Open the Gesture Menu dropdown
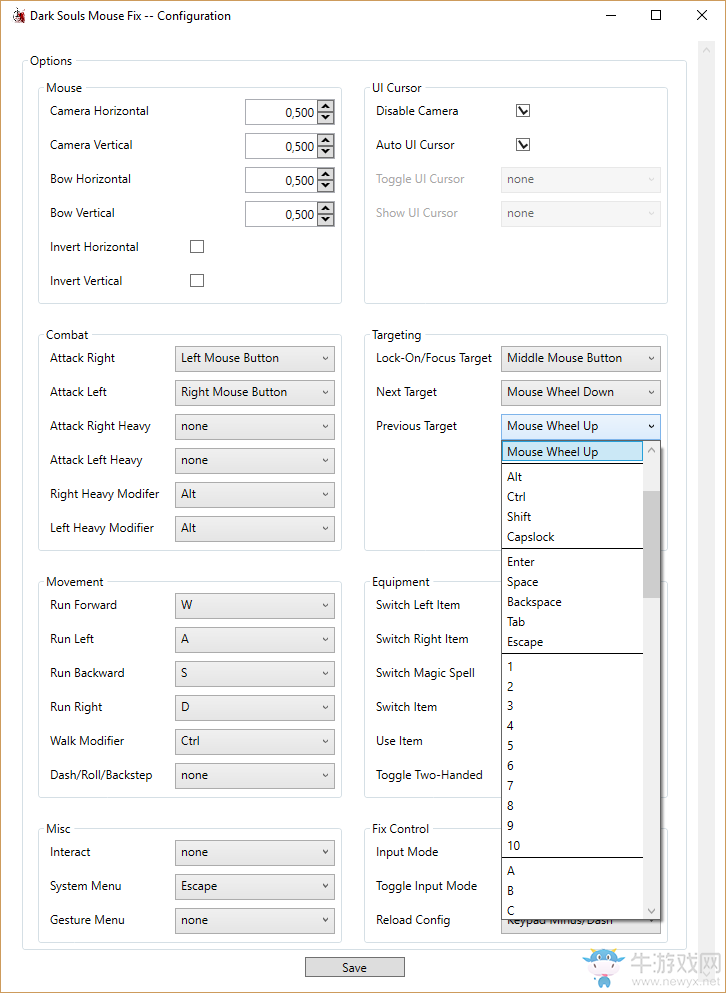This screenshot has width=726, height=993. click(255, 920)
